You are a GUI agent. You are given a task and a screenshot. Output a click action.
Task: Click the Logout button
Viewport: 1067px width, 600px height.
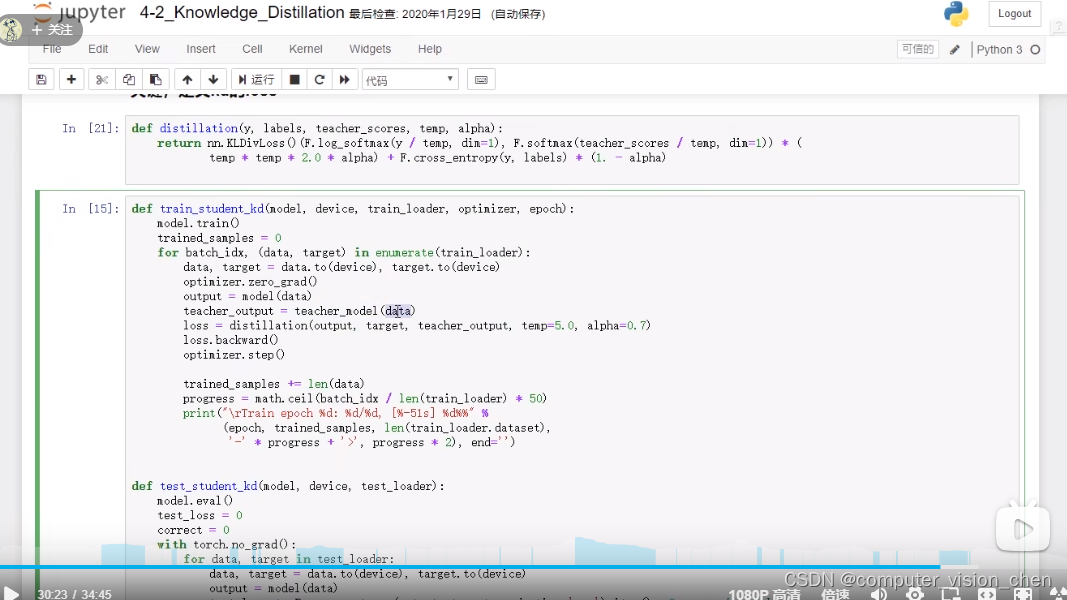(x=1015, y=14)
